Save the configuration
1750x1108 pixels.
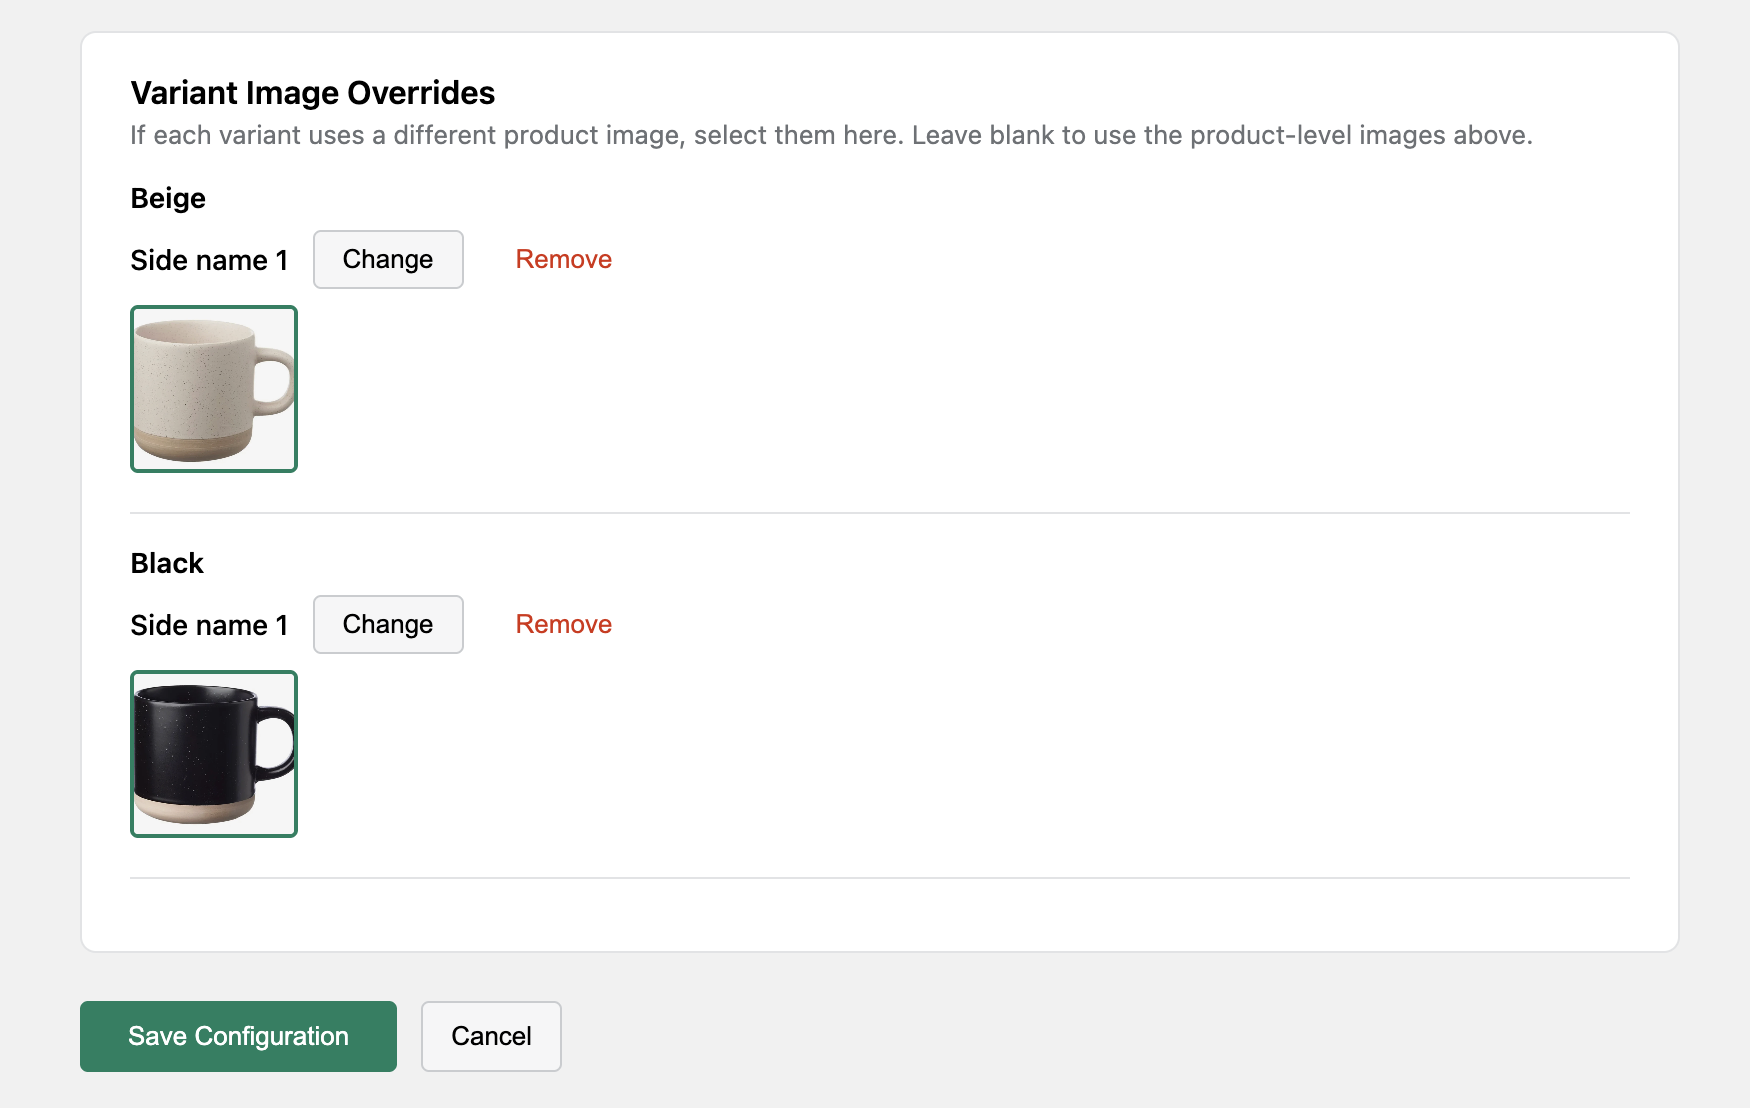[238, 1036]
